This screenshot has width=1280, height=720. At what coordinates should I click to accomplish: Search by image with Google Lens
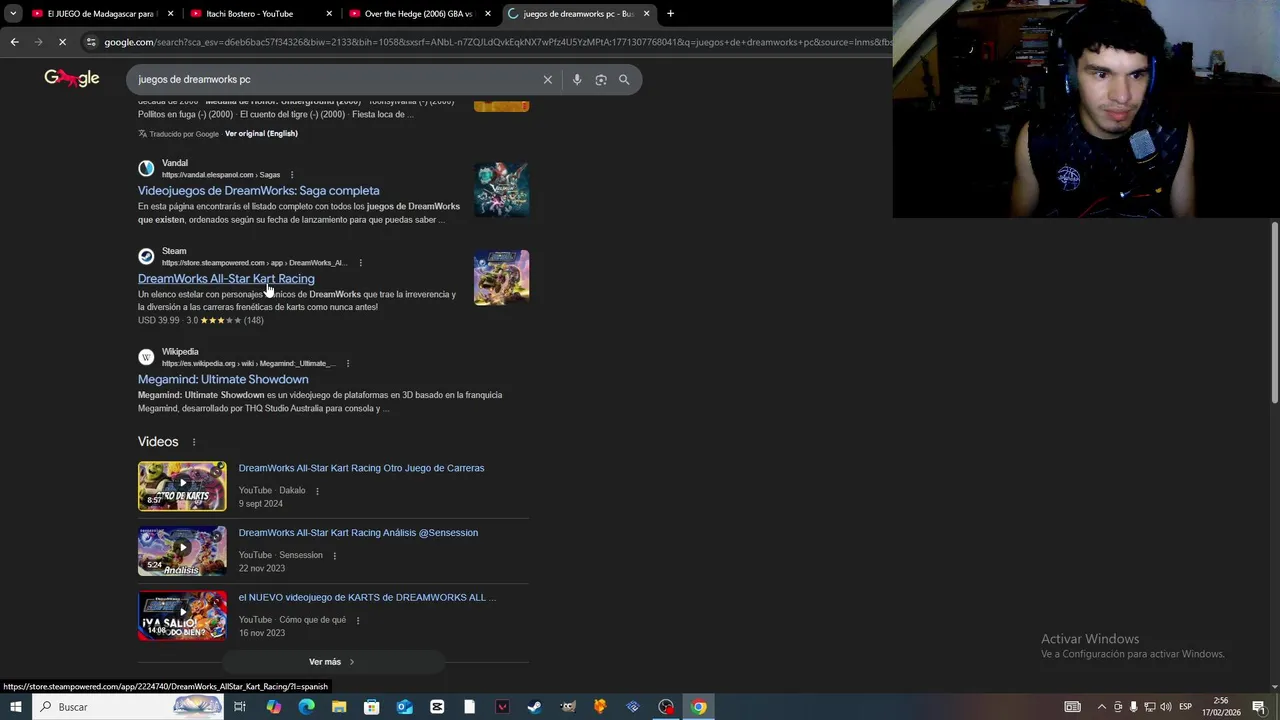(601, 80)
